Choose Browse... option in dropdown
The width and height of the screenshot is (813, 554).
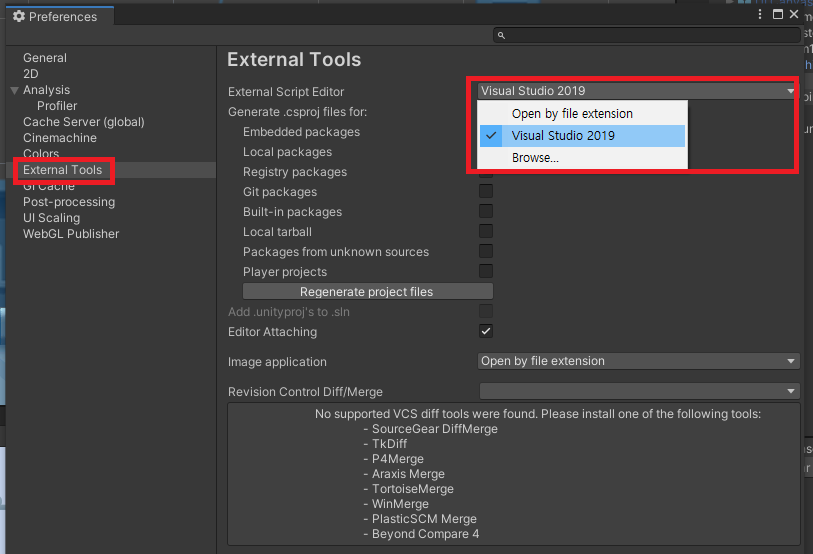(582, 158)
